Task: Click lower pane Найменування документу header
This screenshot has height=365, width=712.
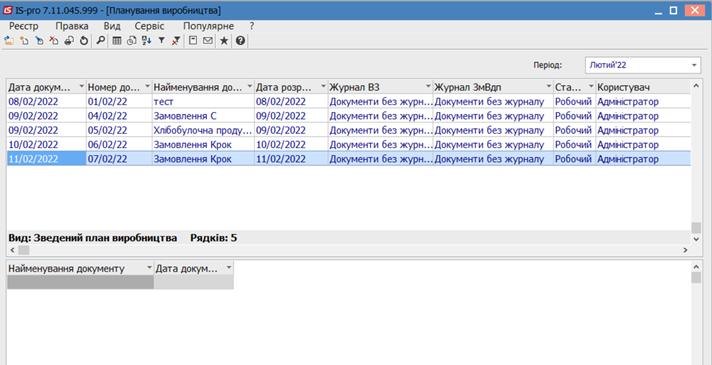Action: click(x=80, y=268)
